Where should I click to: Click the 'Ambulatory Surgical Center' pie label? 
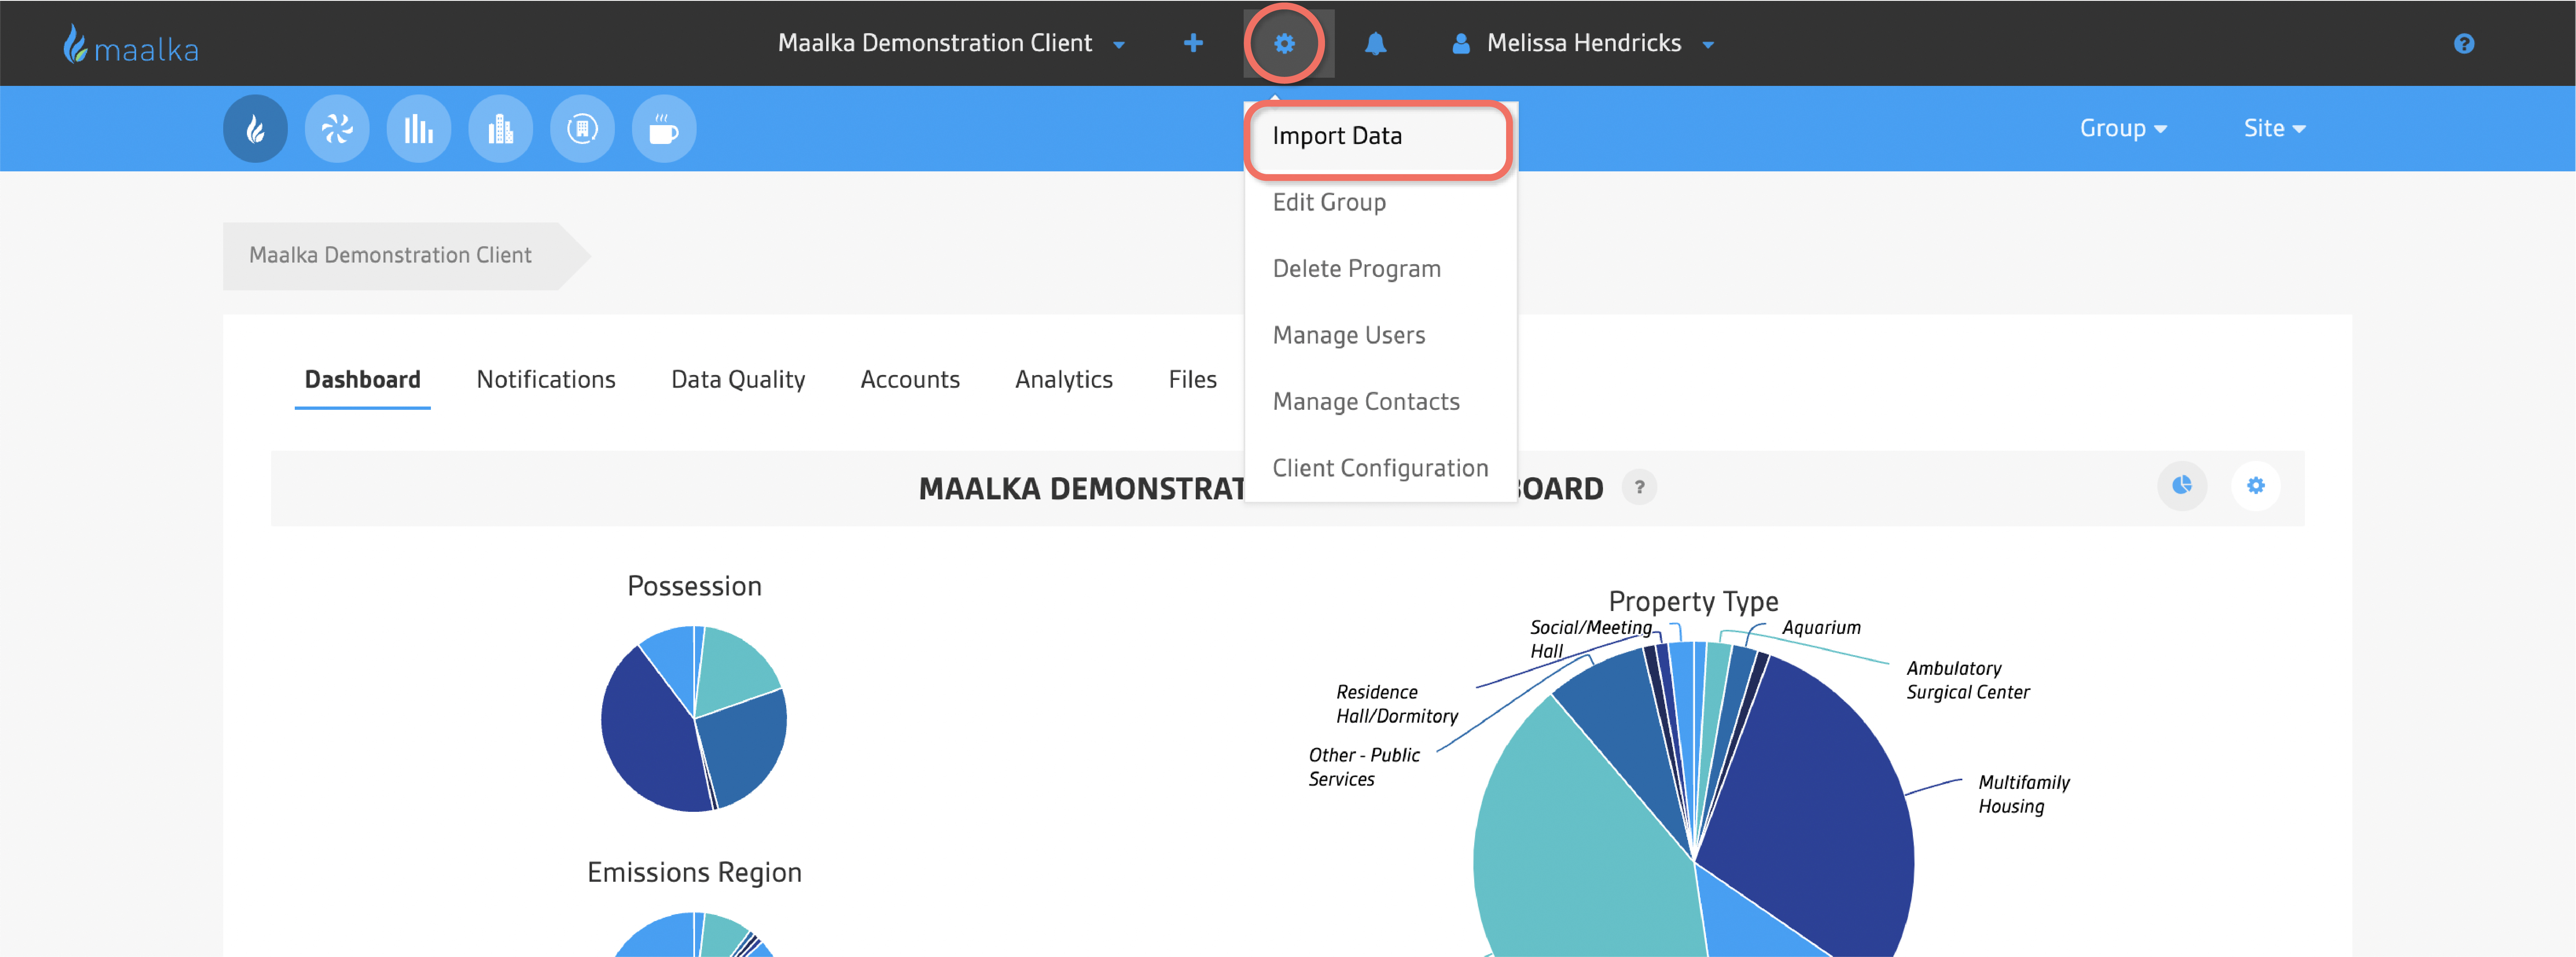(x=1968, y=680)
